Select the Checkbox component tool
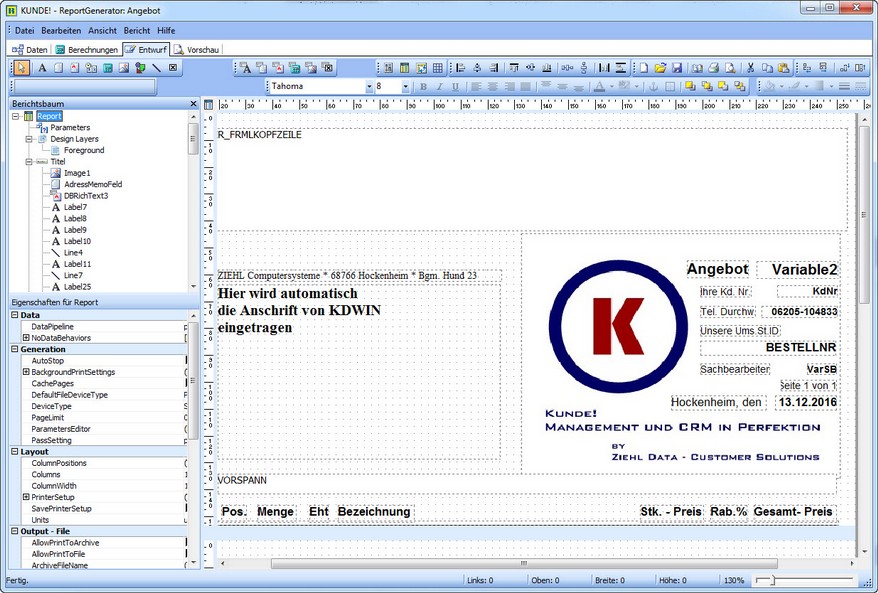The height and width of the screenshot is (593, 878). click(173, 68)
